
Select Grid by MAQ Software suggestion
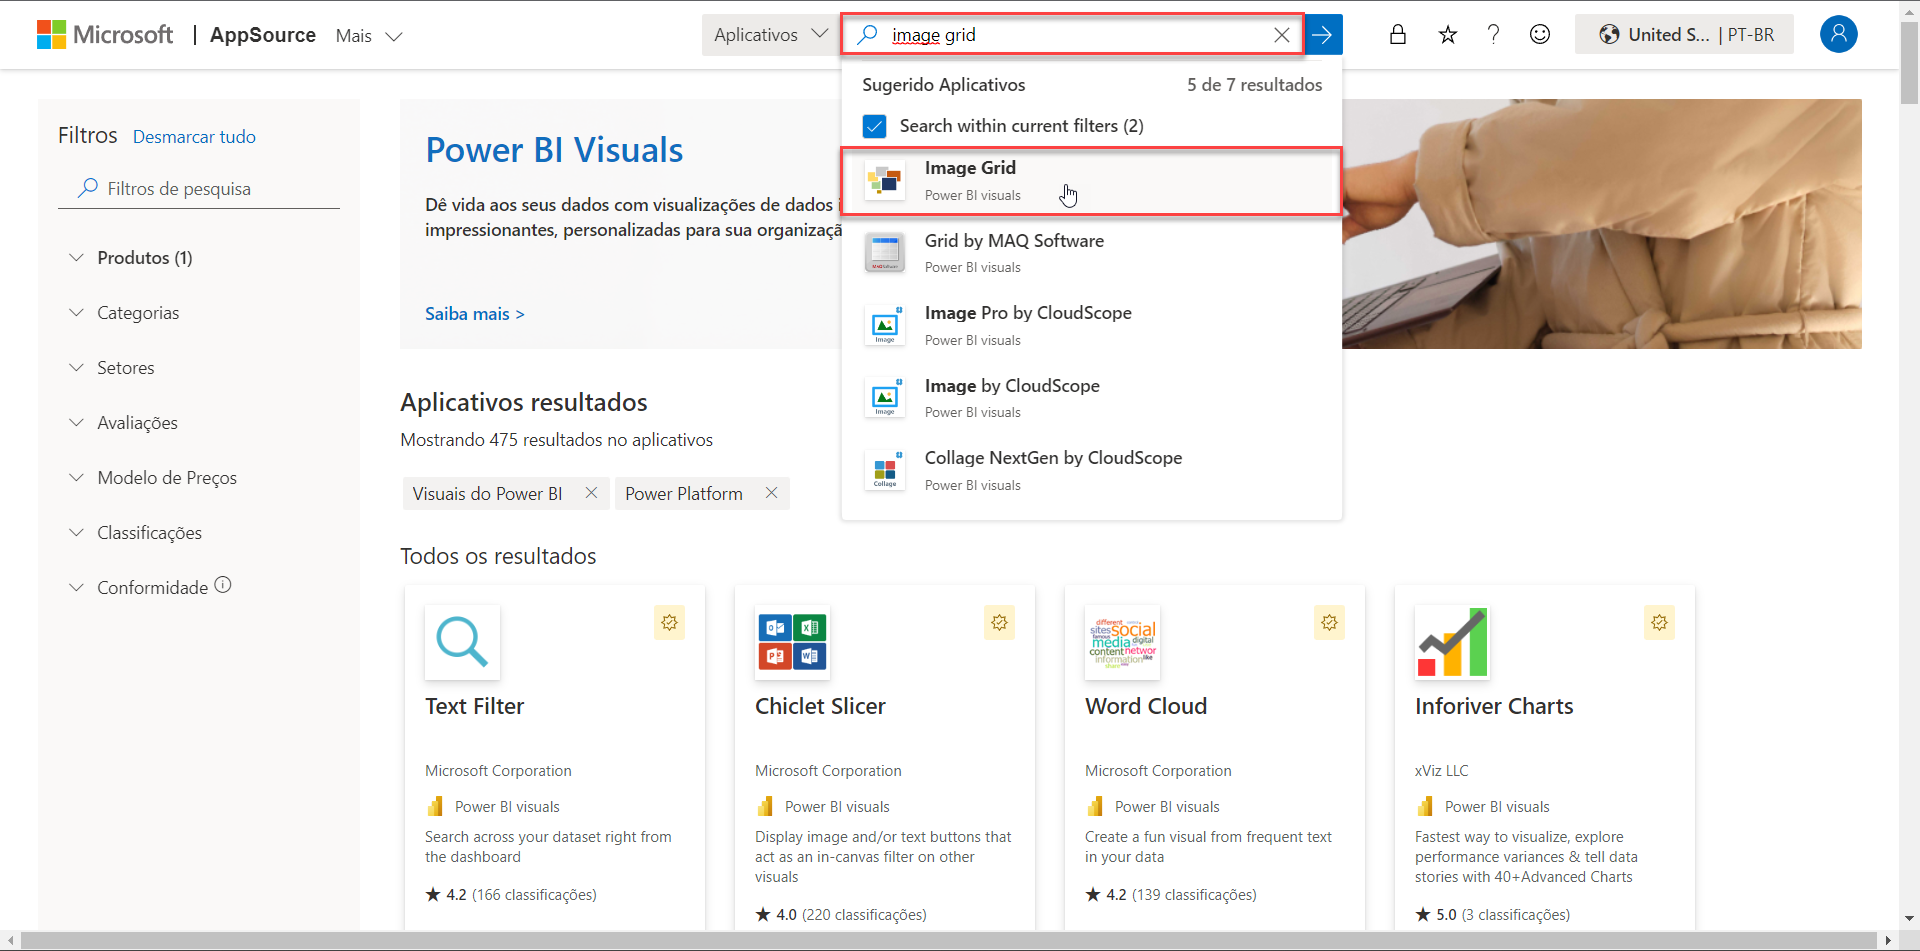point(1091,253)
